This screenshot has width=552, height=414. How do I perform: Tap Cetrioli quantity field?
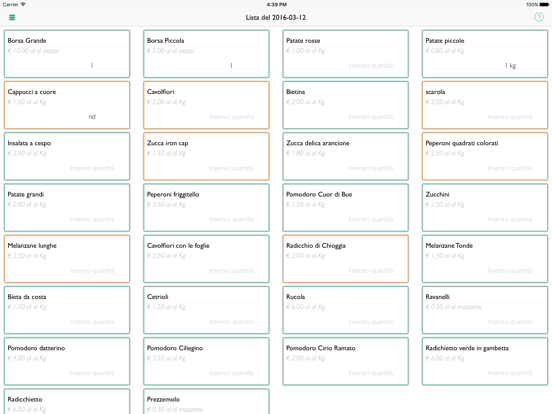[231, 321]
